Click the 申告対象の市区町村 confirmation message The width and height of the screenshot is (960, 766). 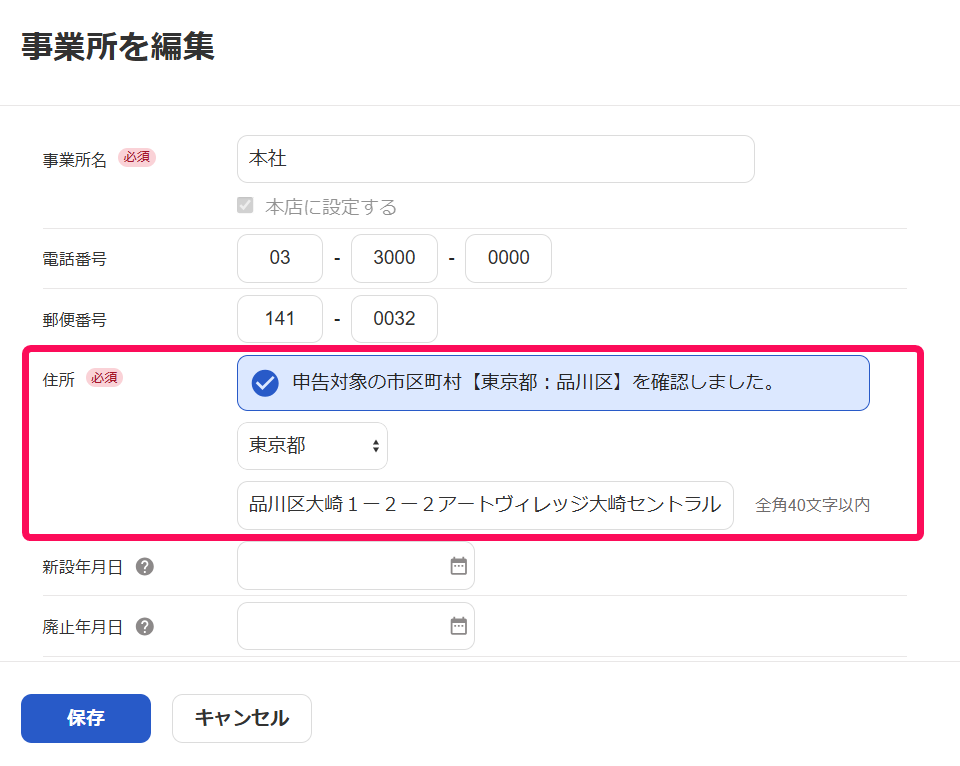(x=553, y=383)
